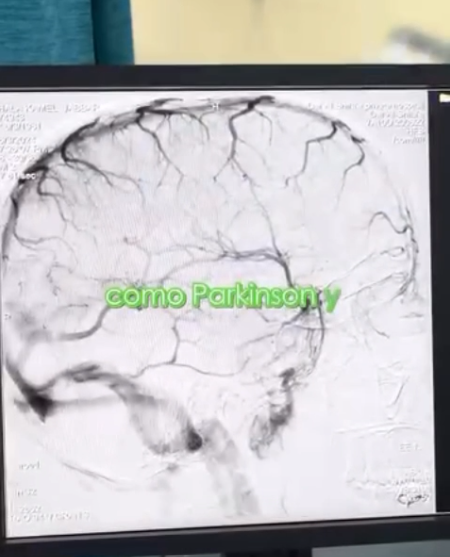
Task: Click the yellow folder icon at top-right edge
Action: coord(444,98)
